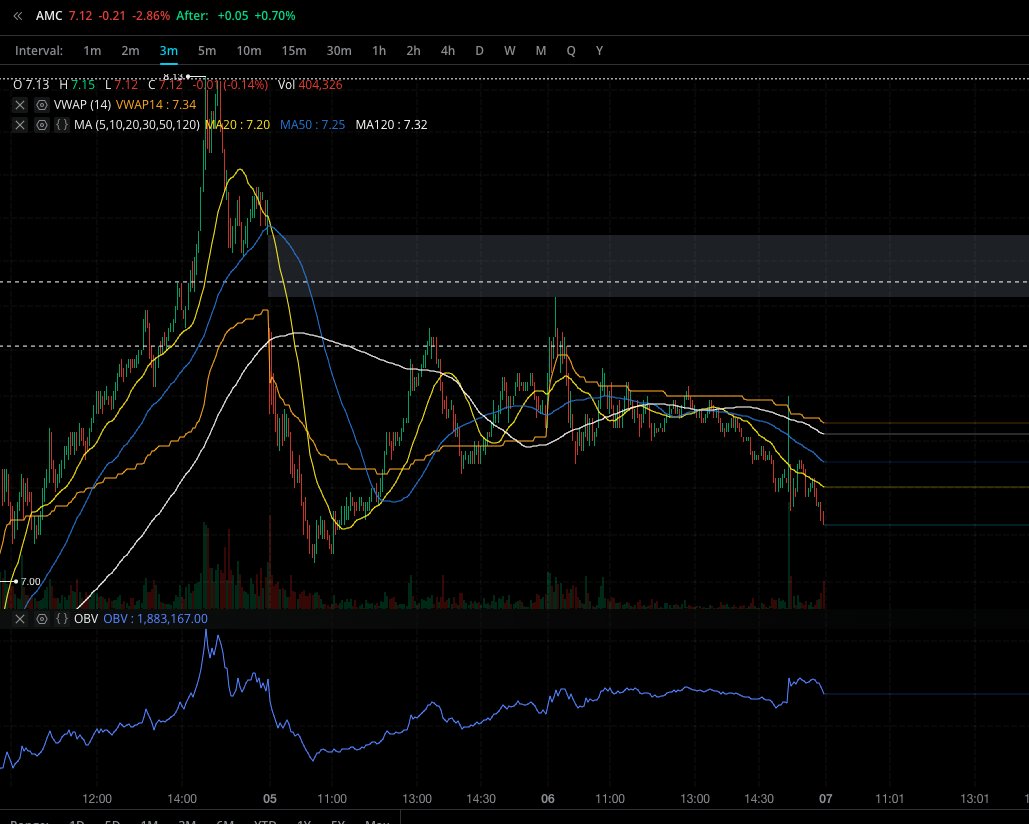The image size is (1029, 824).
Task: Open VWAP (14) indicator settings hexagon
Action: pos(41,105)
